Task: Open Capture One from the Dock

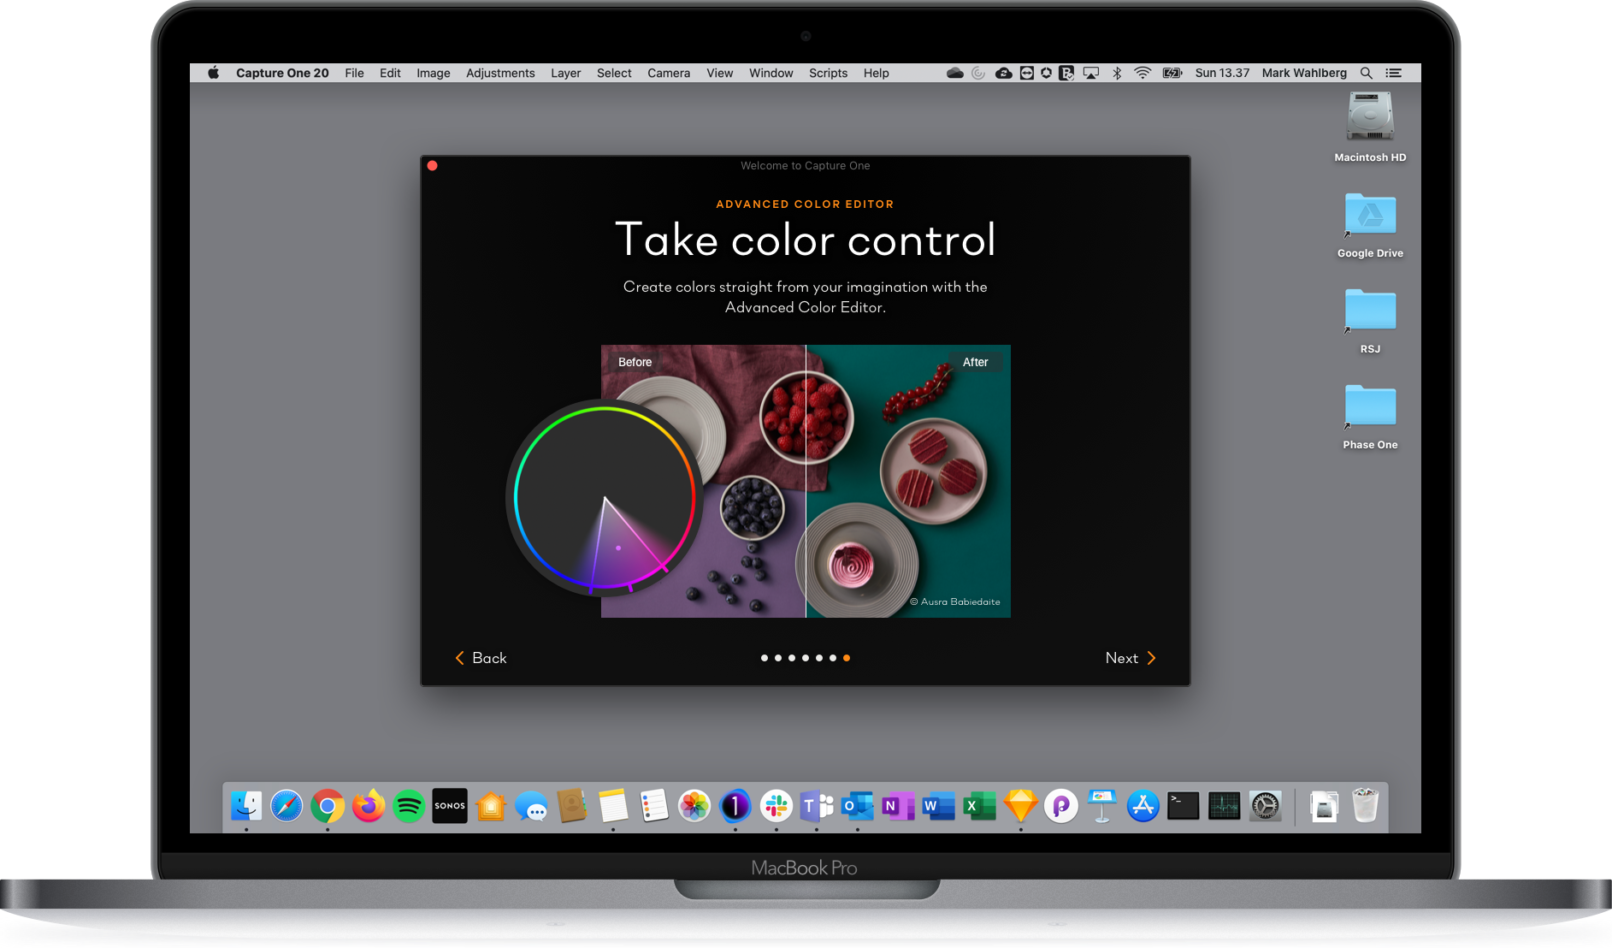Action: pyautogui.click(x=735, y=806)
